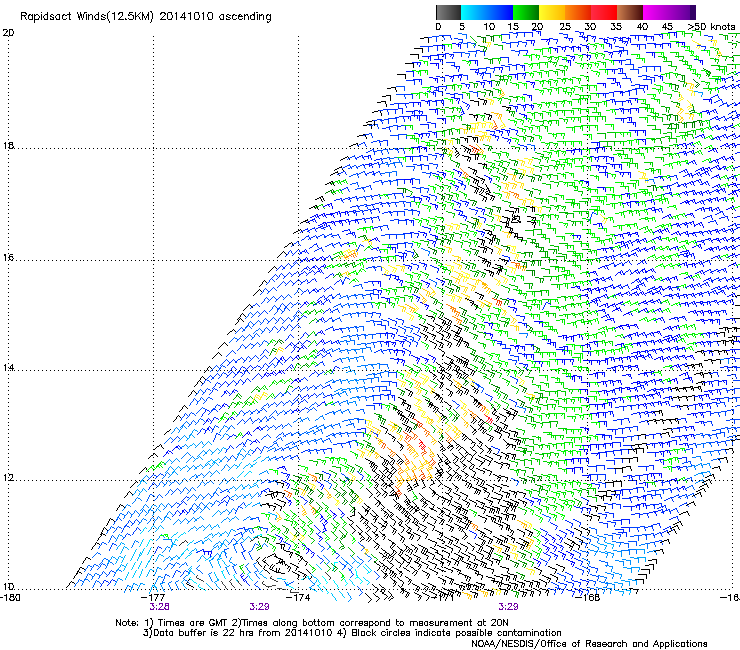Click the purple '3:29' time stamp below -174
This screenshot has height=650, width=740.
click(260, 607)
